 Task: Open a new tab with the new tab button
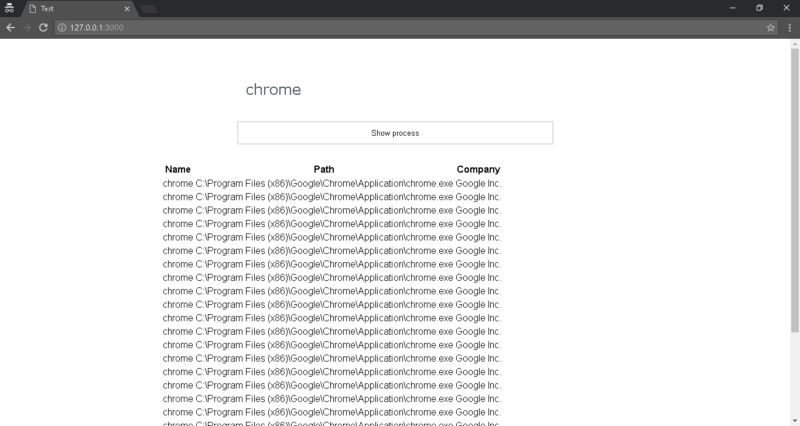148,9
